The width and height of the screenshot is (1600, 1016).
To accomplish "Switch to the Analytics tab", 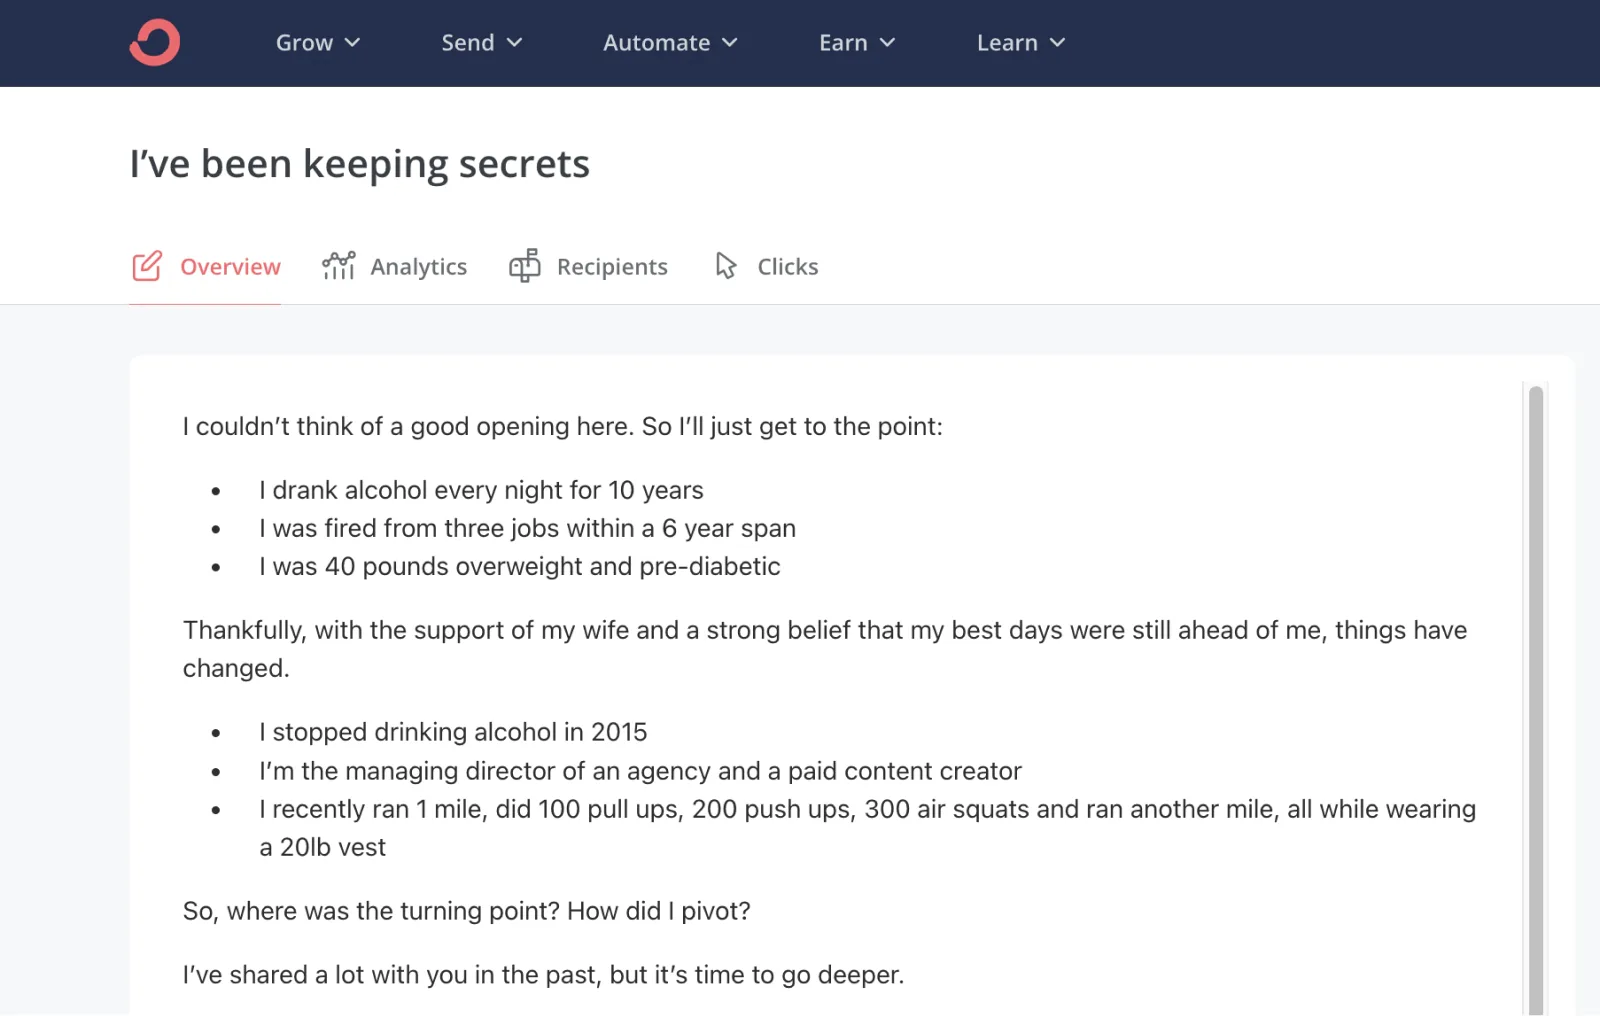I will click(x=418, y=267).
